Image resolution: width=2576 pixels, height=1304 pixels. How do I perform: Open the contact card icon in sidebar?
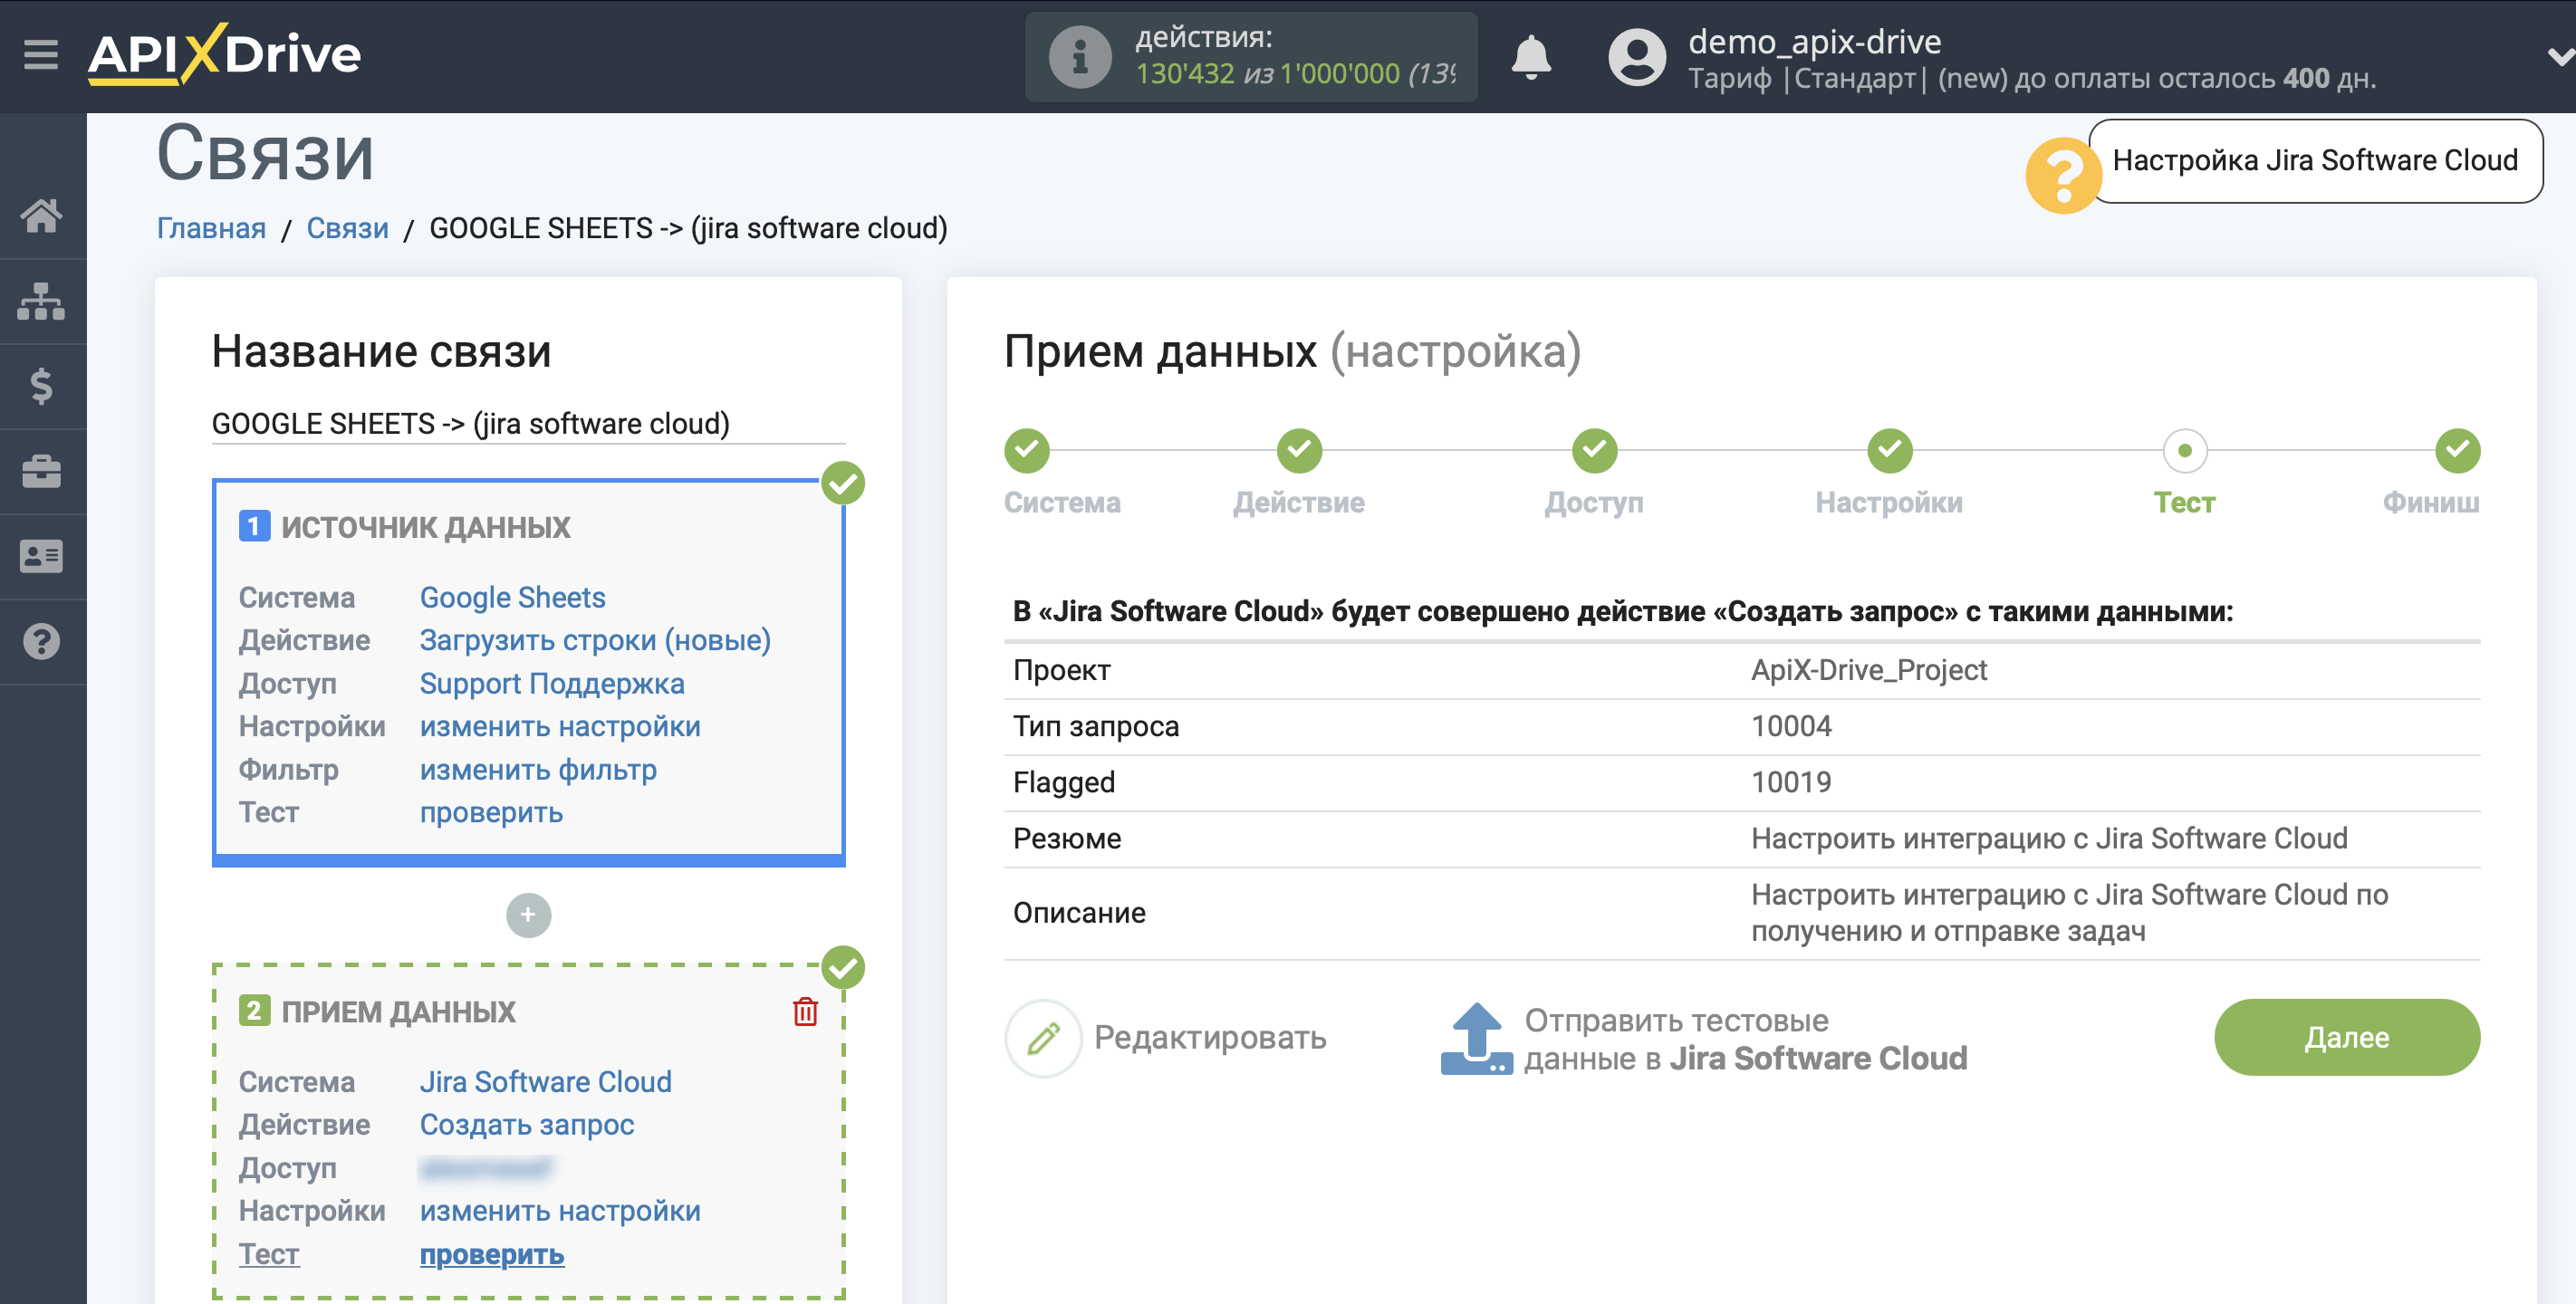click(41, 556)
